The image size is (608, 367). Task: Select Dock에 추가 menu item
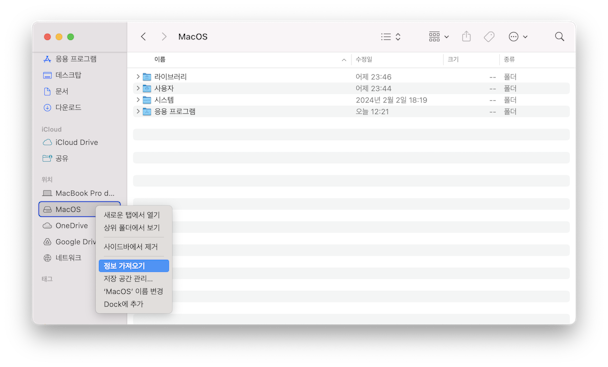123,304
